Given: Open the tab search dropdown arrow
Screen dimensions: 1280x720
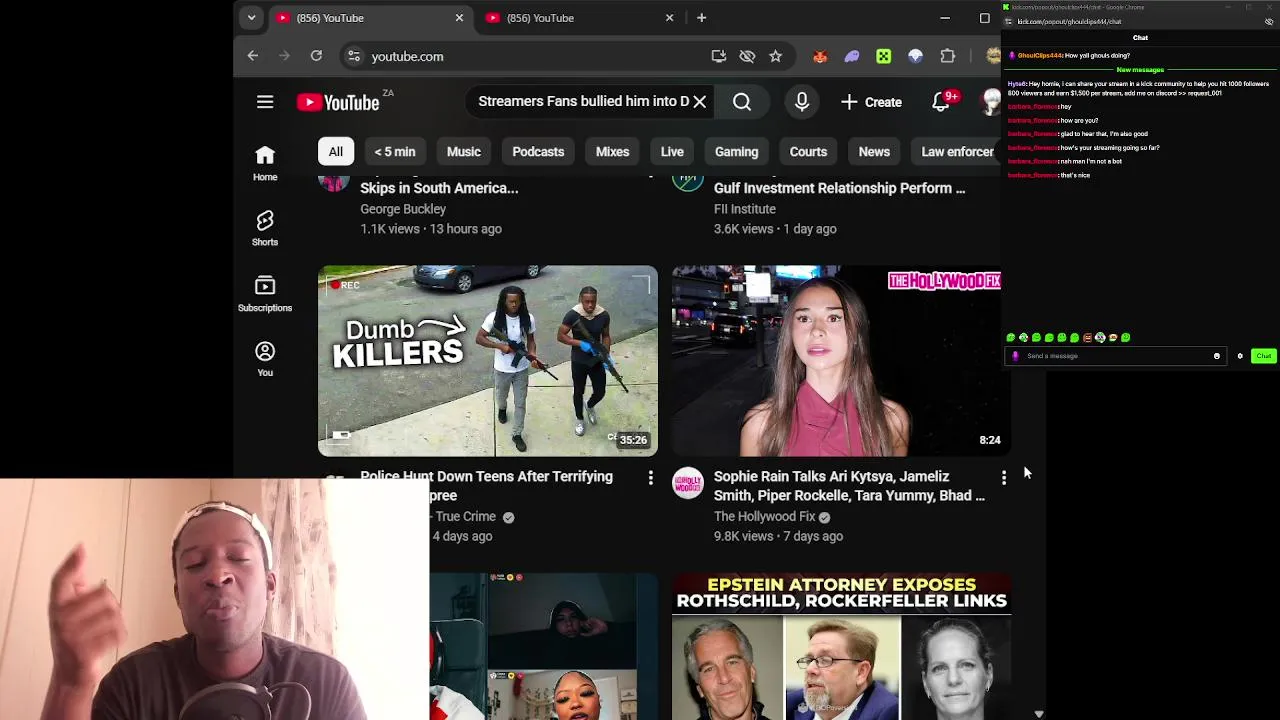Looking at the screenshot, I should [x=252, y=18].
